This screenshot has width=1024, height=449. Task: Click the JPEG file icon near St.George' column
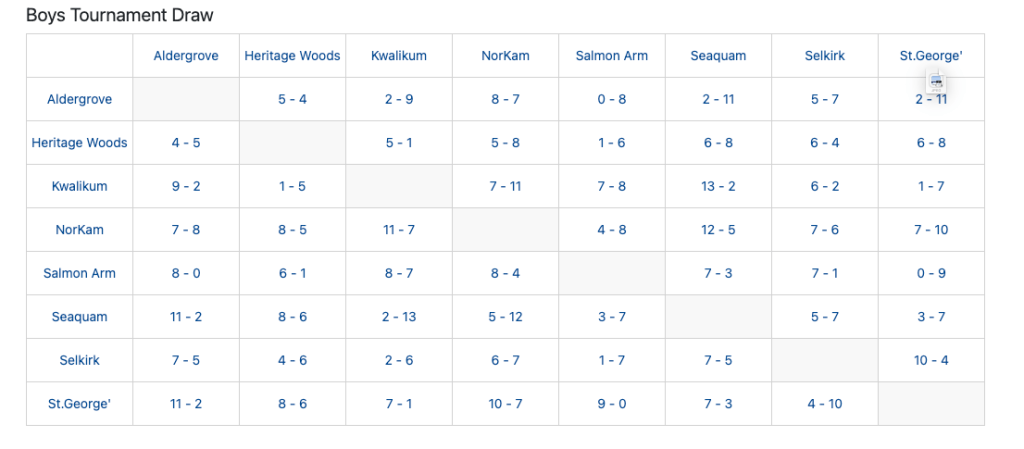pos(936,82)
